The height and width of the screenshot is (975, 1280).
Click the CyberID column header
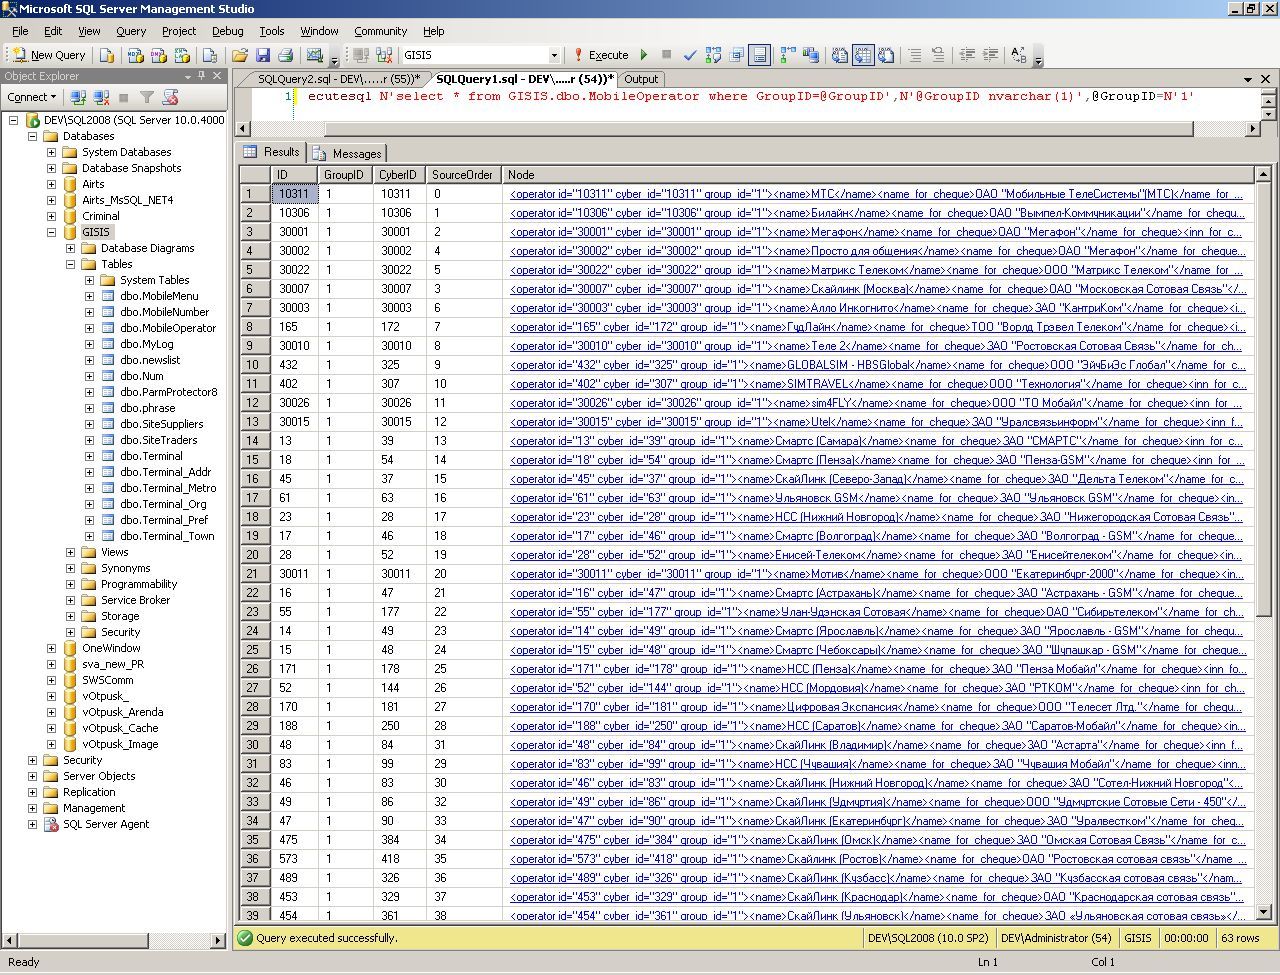pyautogui.click(x=400, y=175)
